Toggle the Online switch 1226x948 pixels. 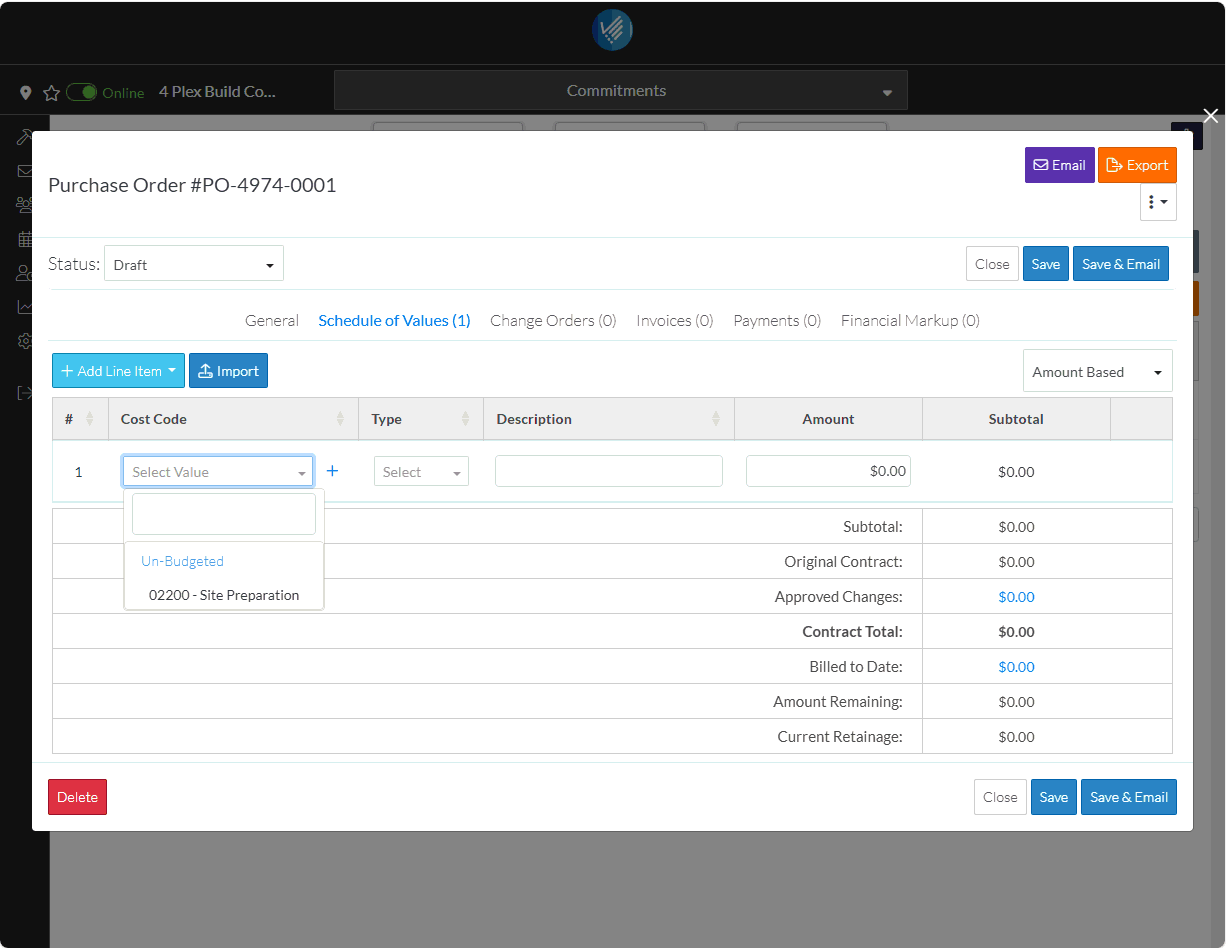click(x=82, y=92)
